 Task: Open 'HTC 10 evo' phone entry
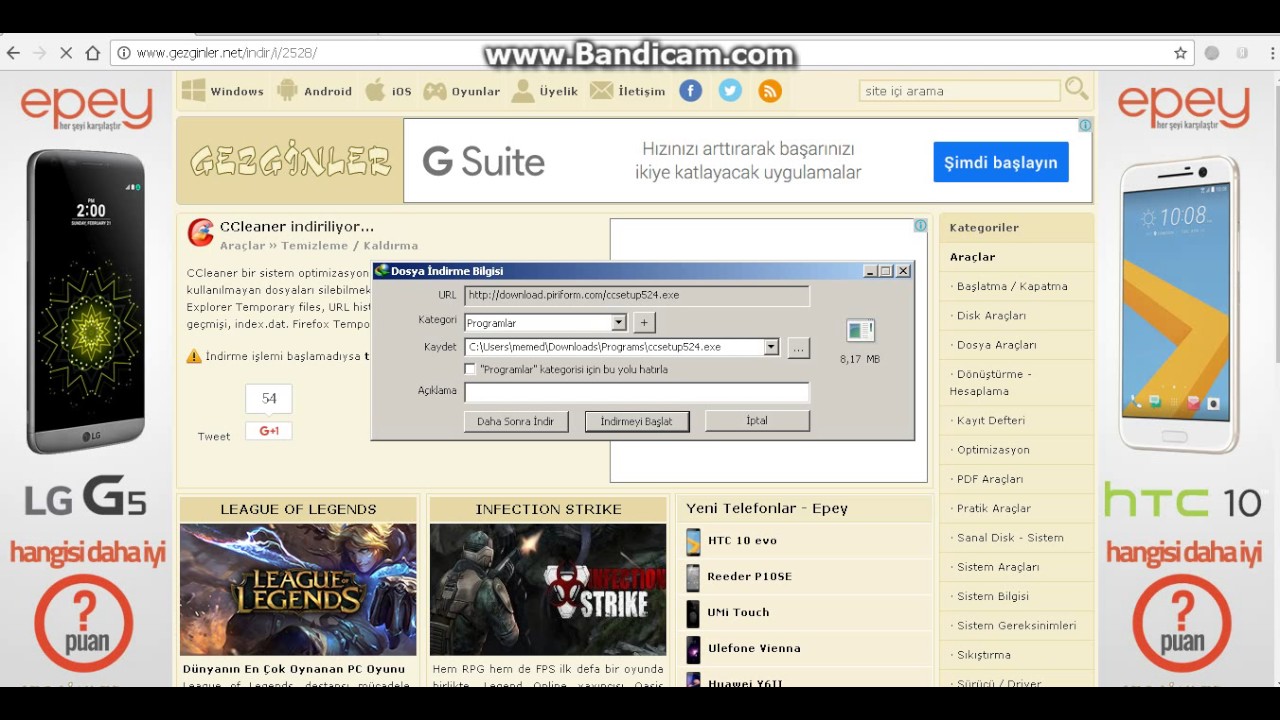pos(742,541)
